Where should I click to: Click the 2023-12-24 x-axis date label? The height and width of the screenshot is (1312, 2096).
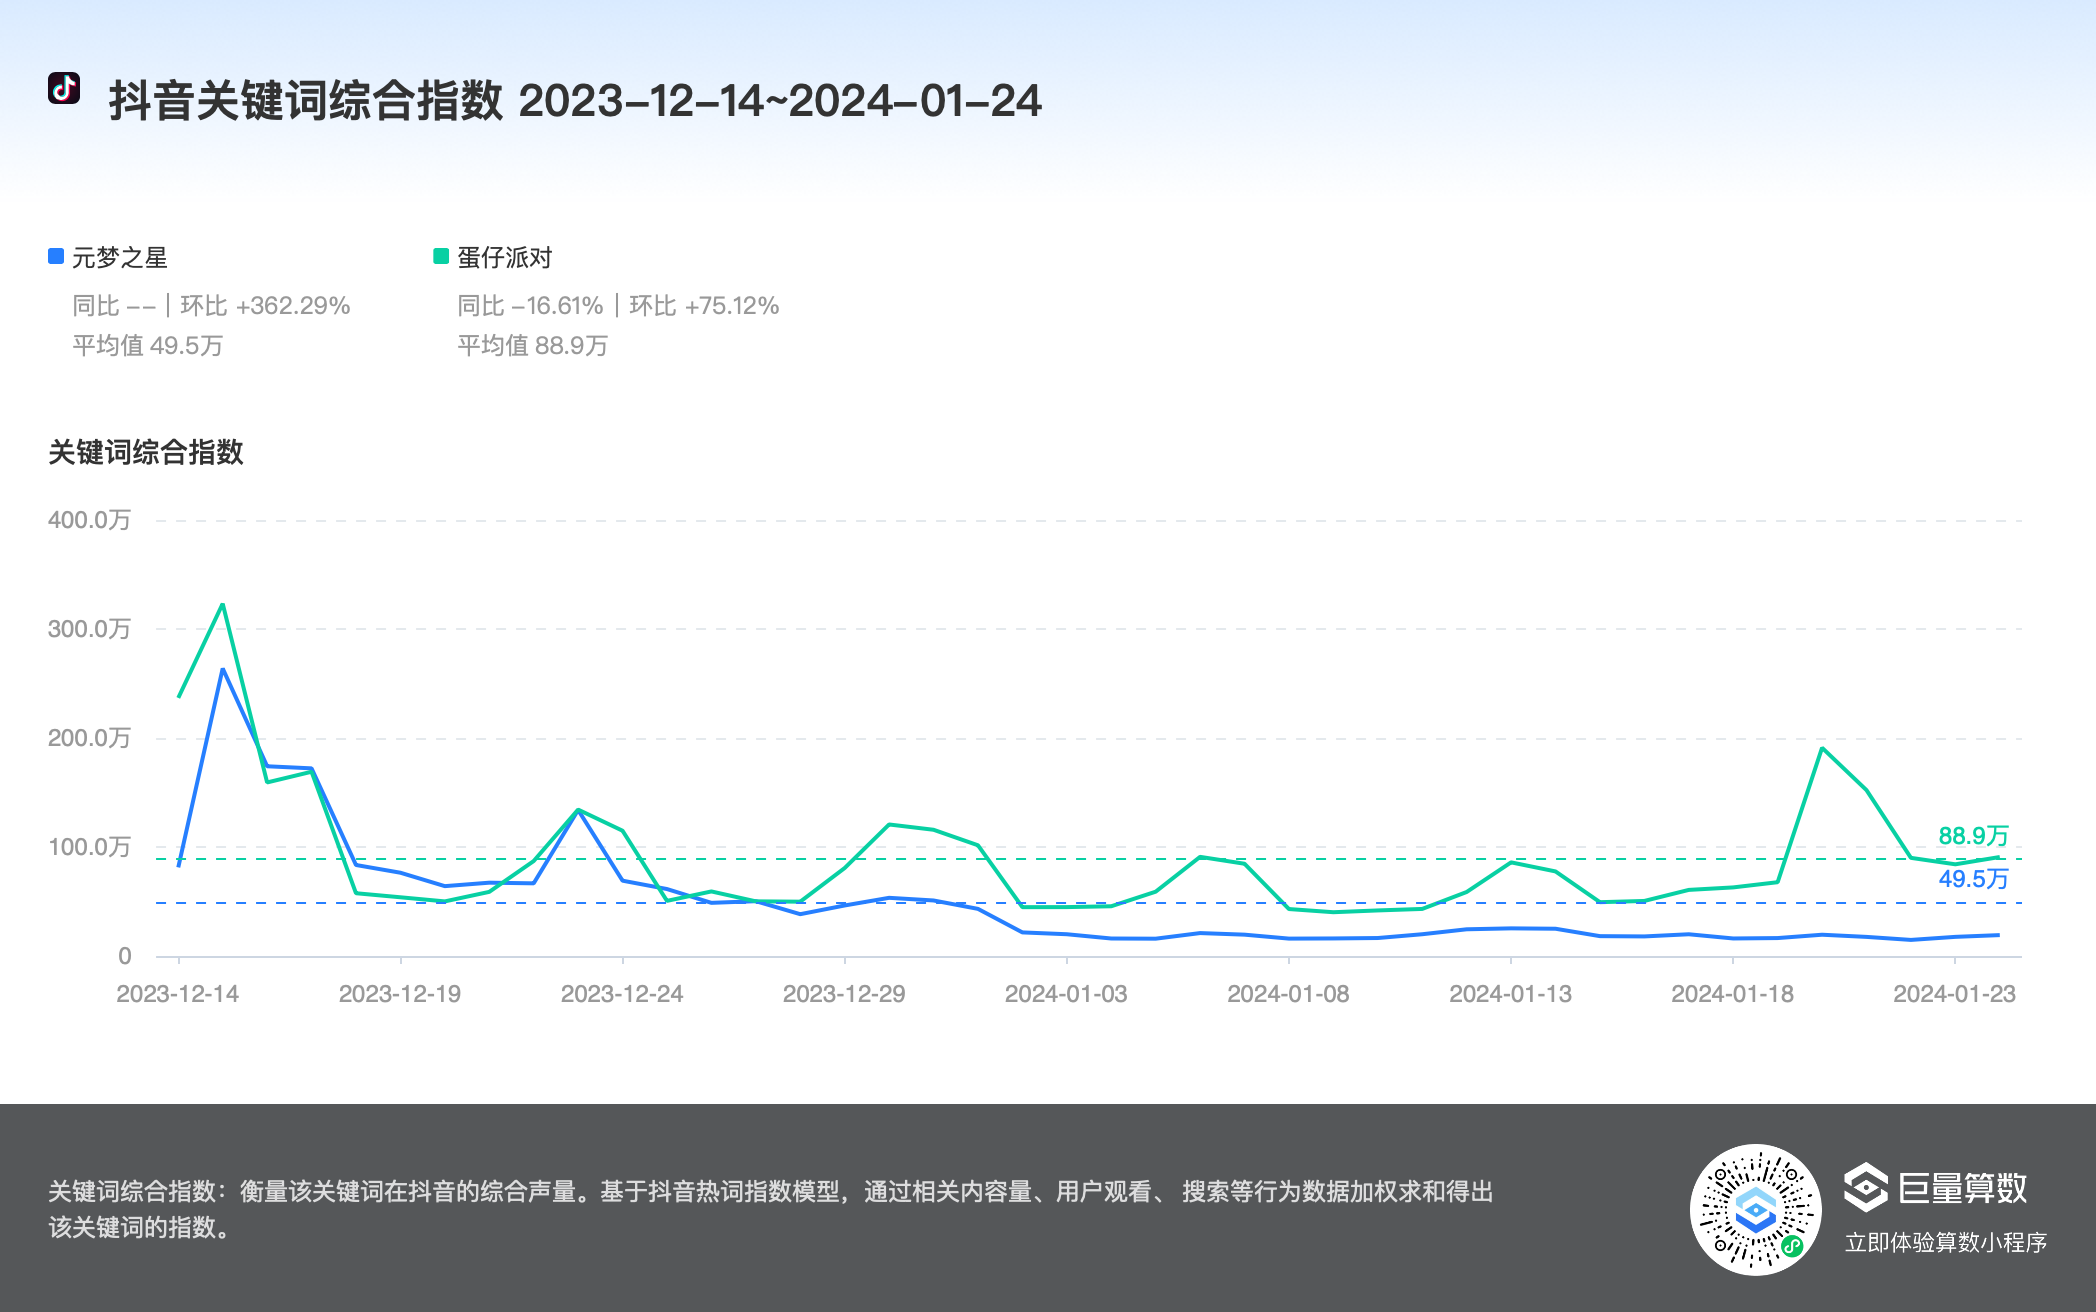622,994
